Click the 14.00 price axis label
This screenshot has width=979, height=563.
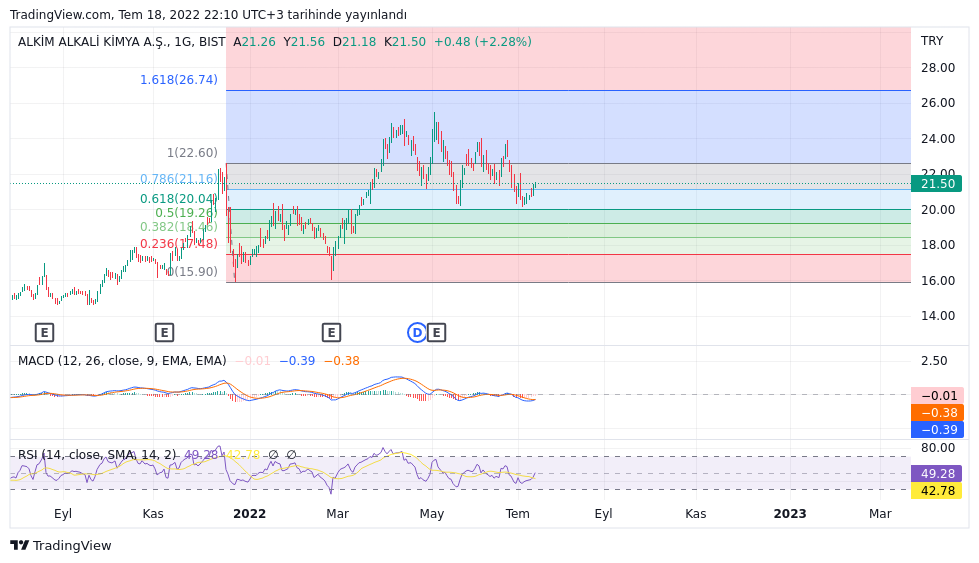938,316
